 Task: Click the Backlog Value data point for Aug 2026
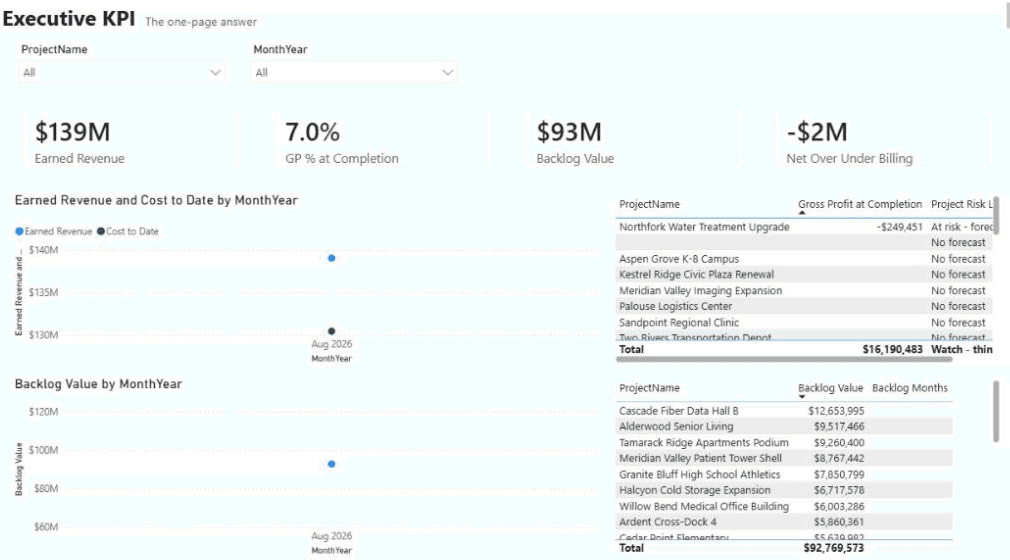tap(332, 464)
